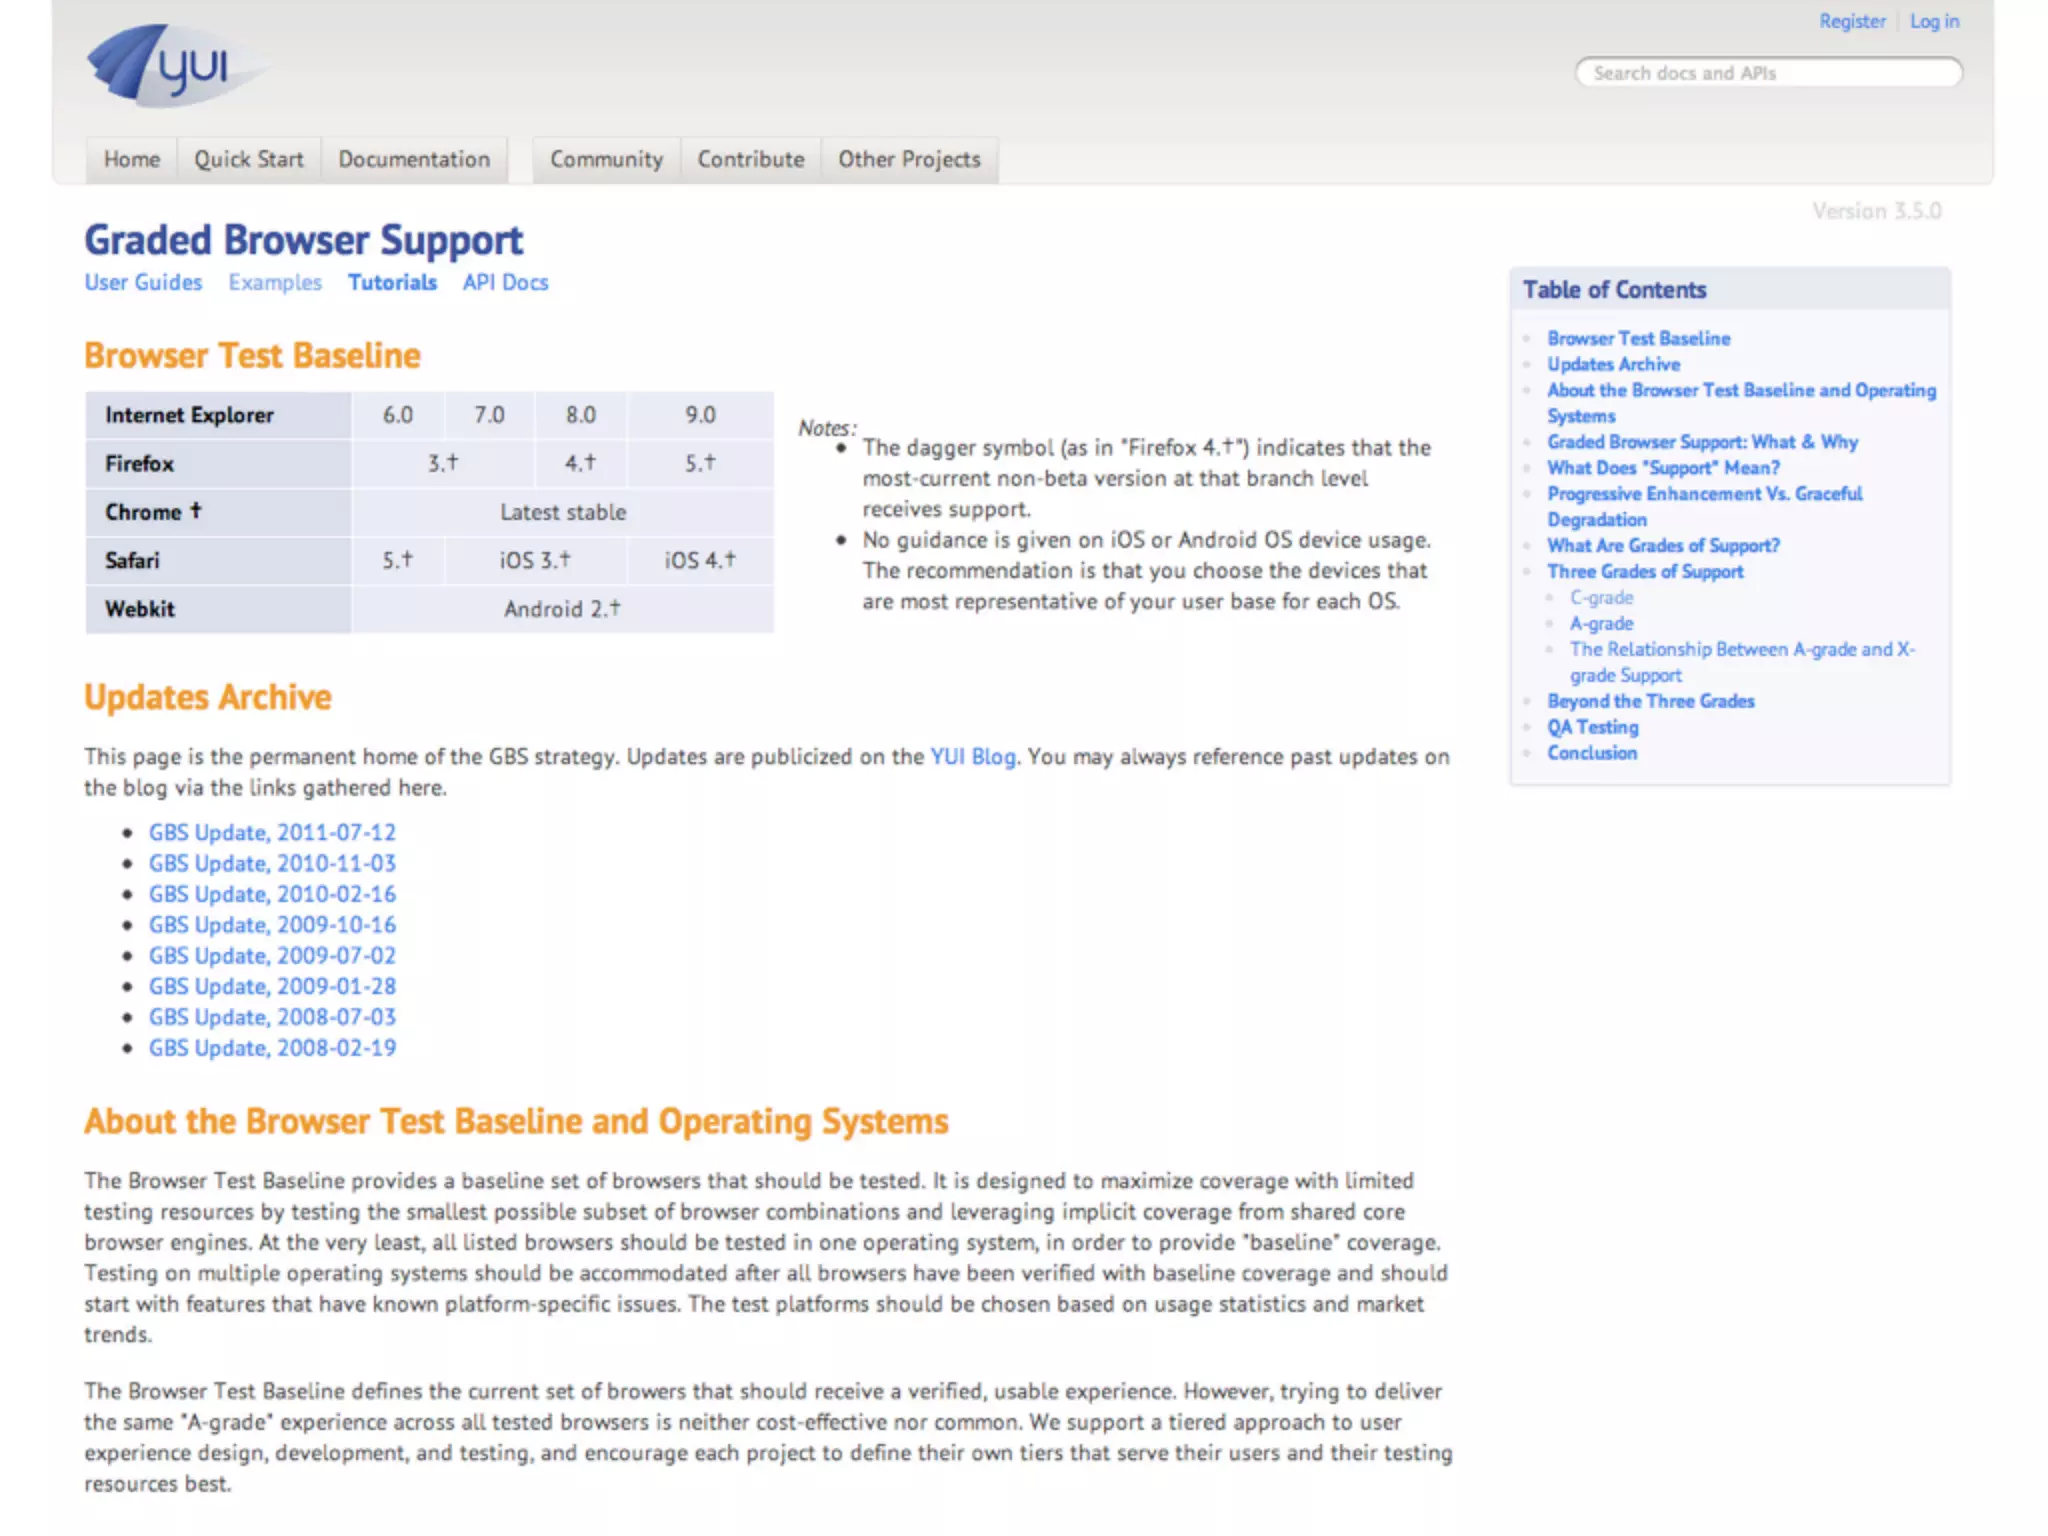Open GBS Update, 2009-10-16 link
2048x1536 pixels.
[272, 925]
